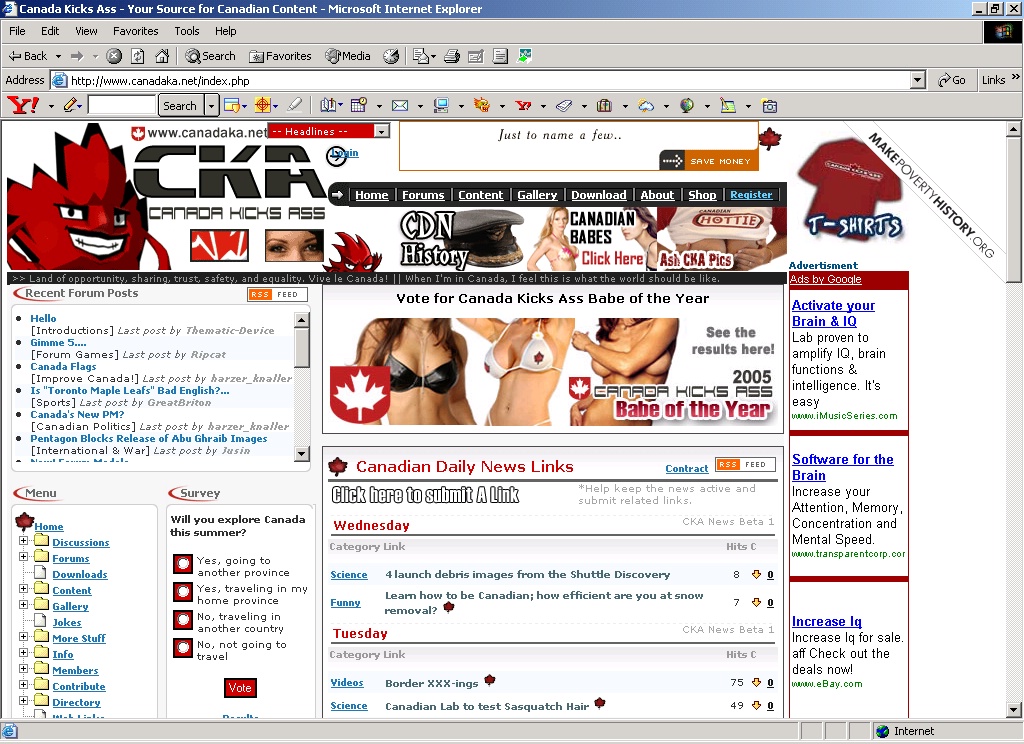Click the Register navigation link
Image resolution: width=1024 pixels, height=744 pixels.
coord(751,195)
